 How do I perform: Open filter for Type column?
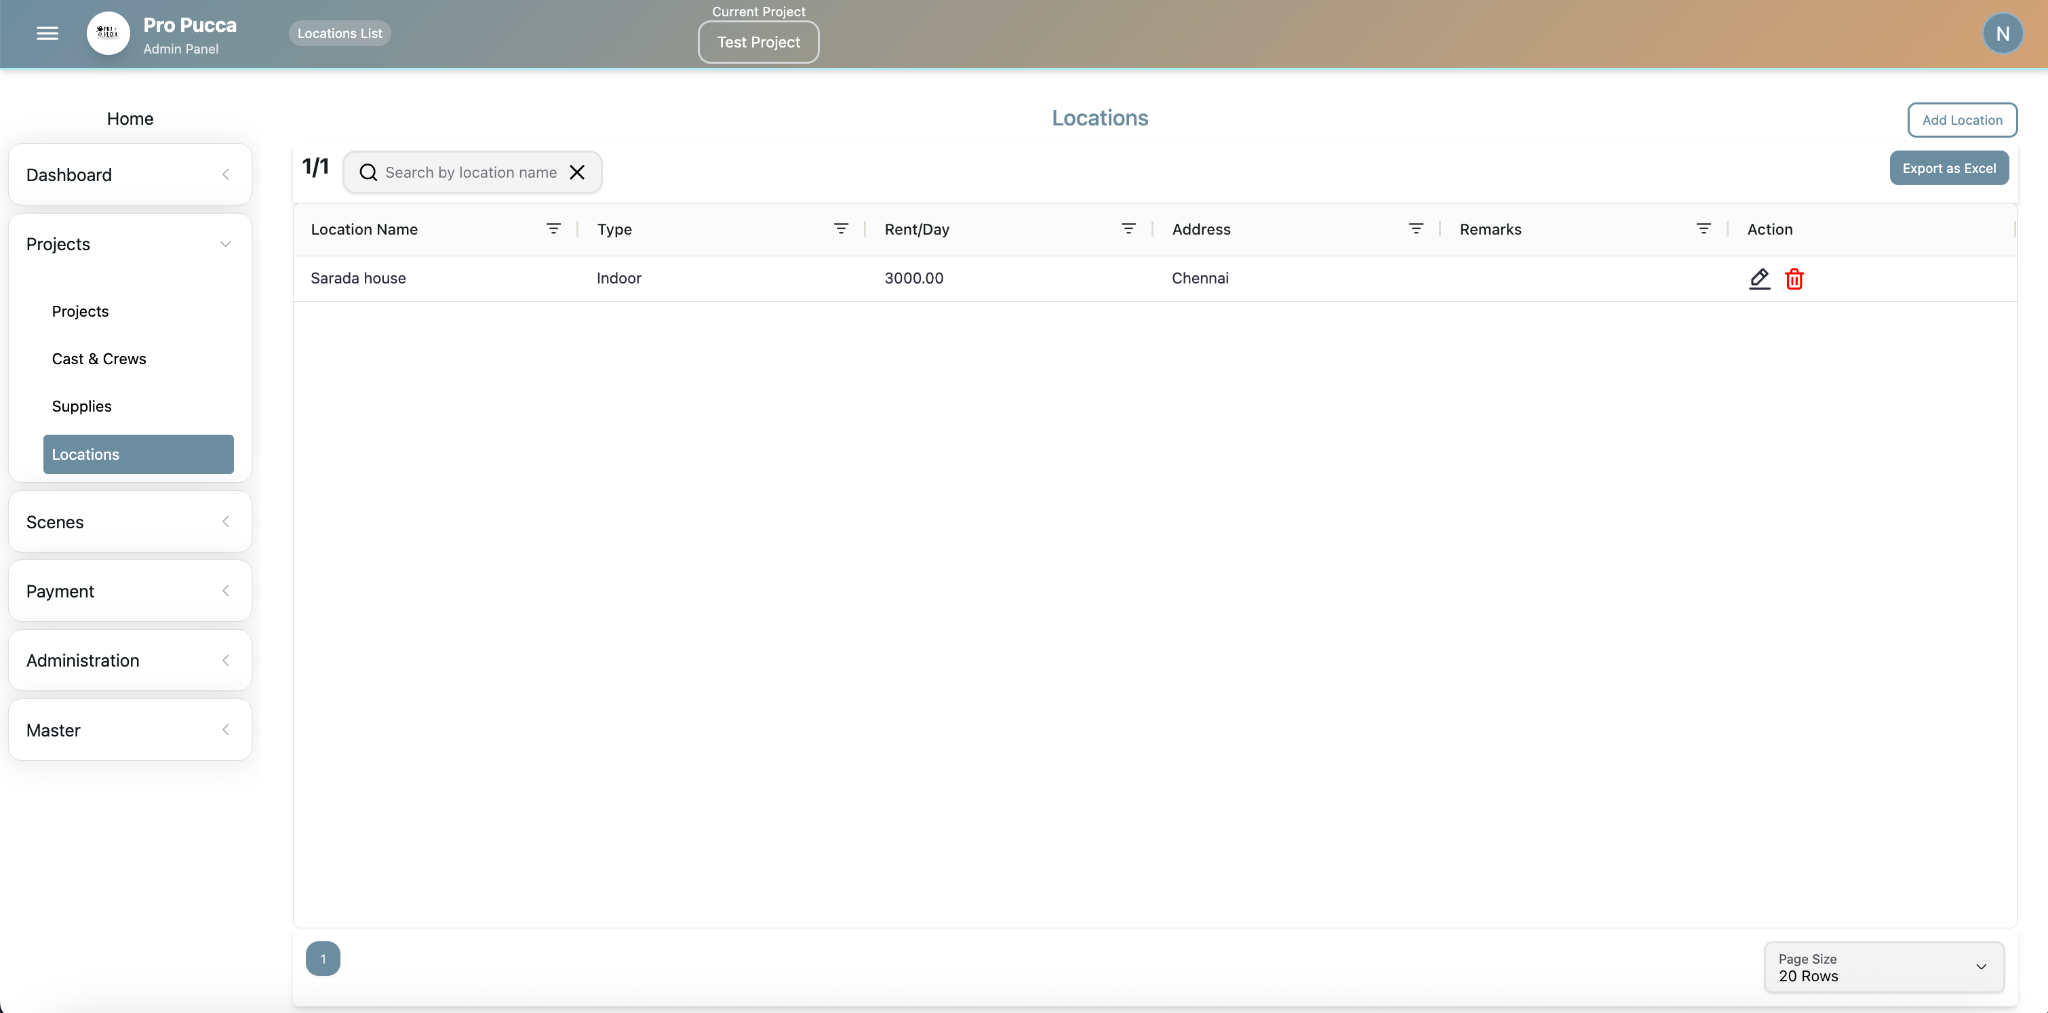pos(841,229)
